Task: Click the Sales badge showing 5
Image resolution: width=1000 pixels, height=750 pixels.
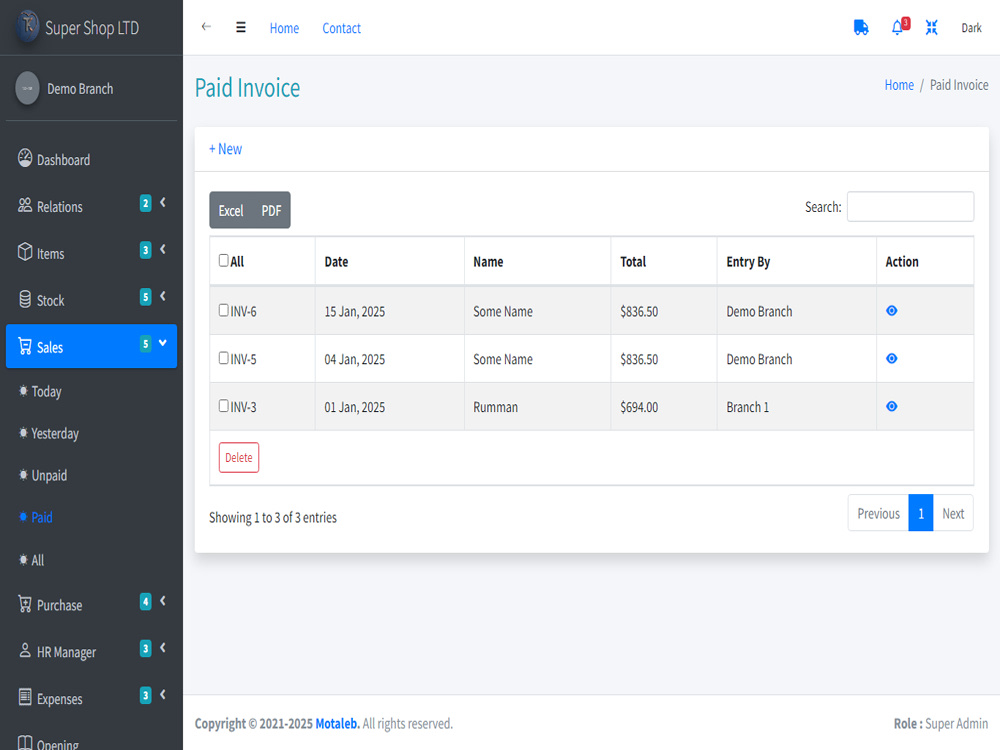Action: click(145, 344)
